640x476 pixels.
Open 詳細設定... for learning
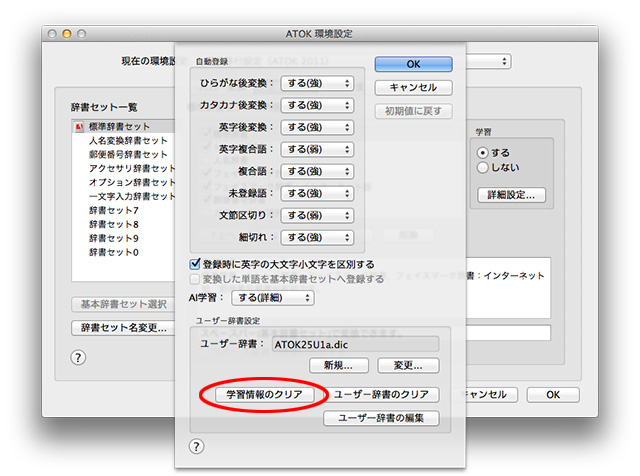[x=510, y=195]
